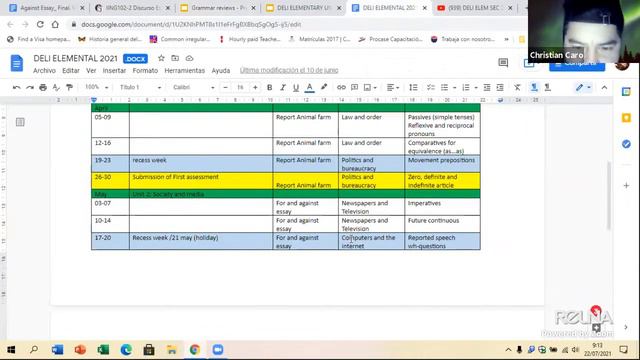The width and height of the screenshot is (640, 360).
Task: Toggle underline formatting
Action: point(296,87)
